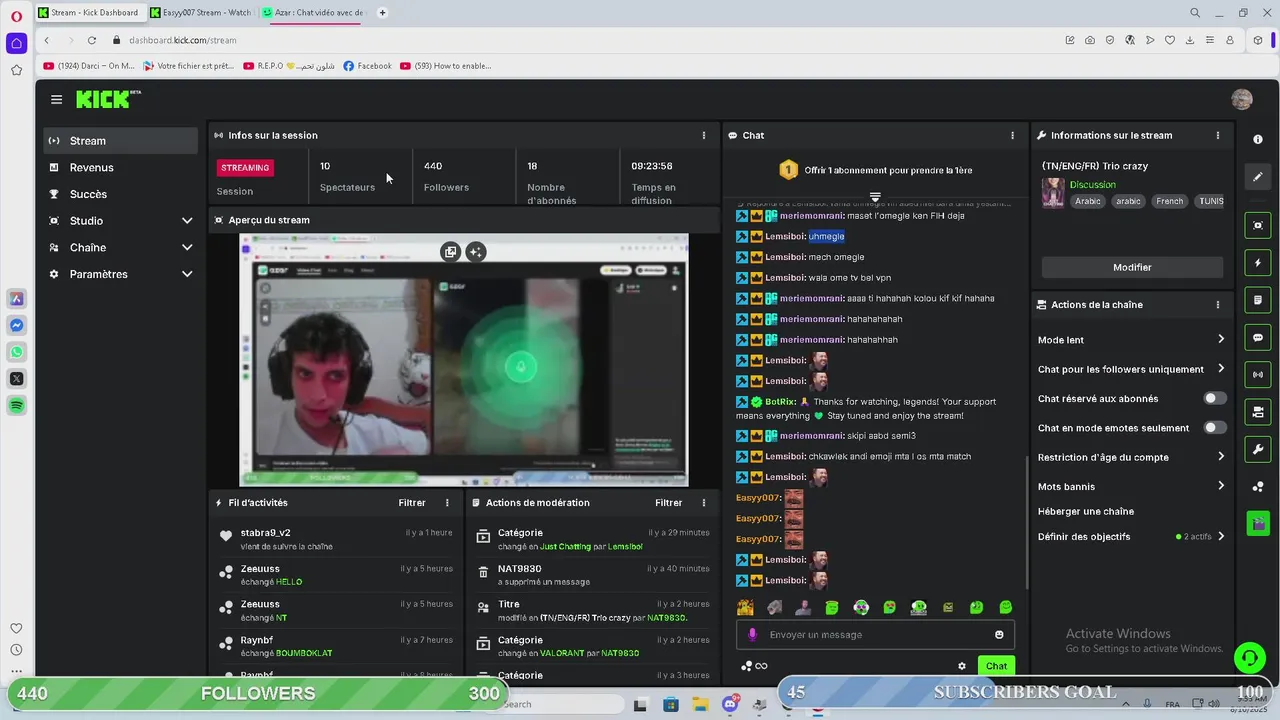Screen dimensions: 1280x720
Task: Switch to Easyy007 Stream browser tab
Action: pyautogui.click(x=201, y=13)
